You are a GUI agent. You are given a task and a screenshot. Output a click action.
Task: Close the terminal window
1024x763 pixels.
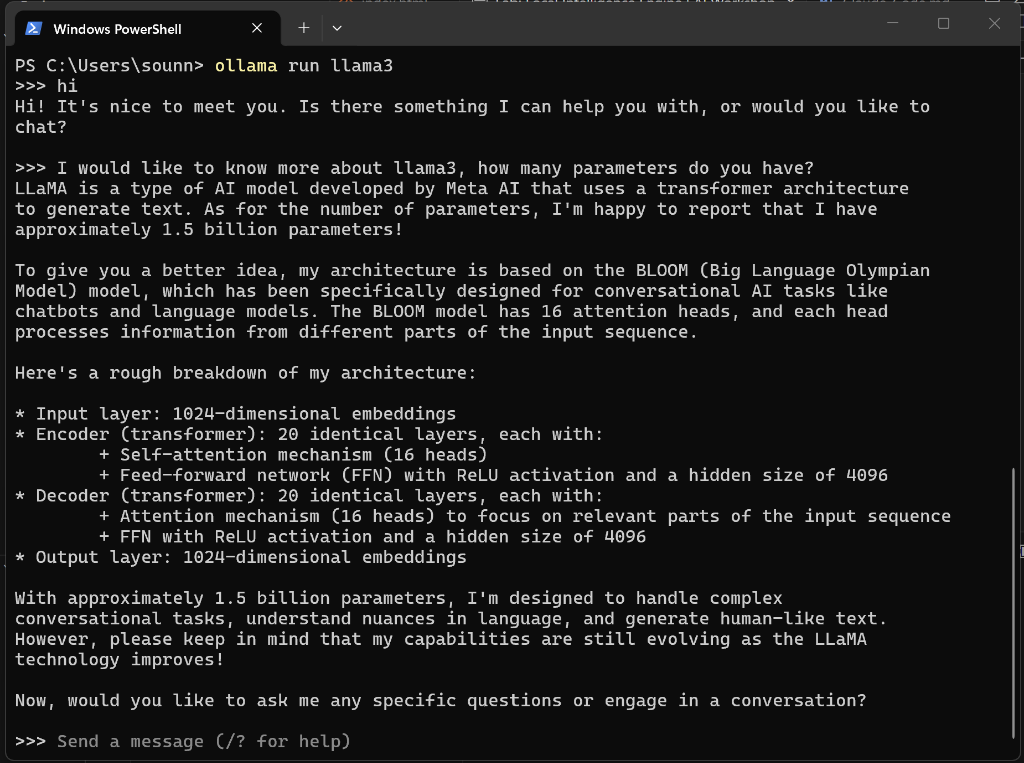(x=994, y=24)
